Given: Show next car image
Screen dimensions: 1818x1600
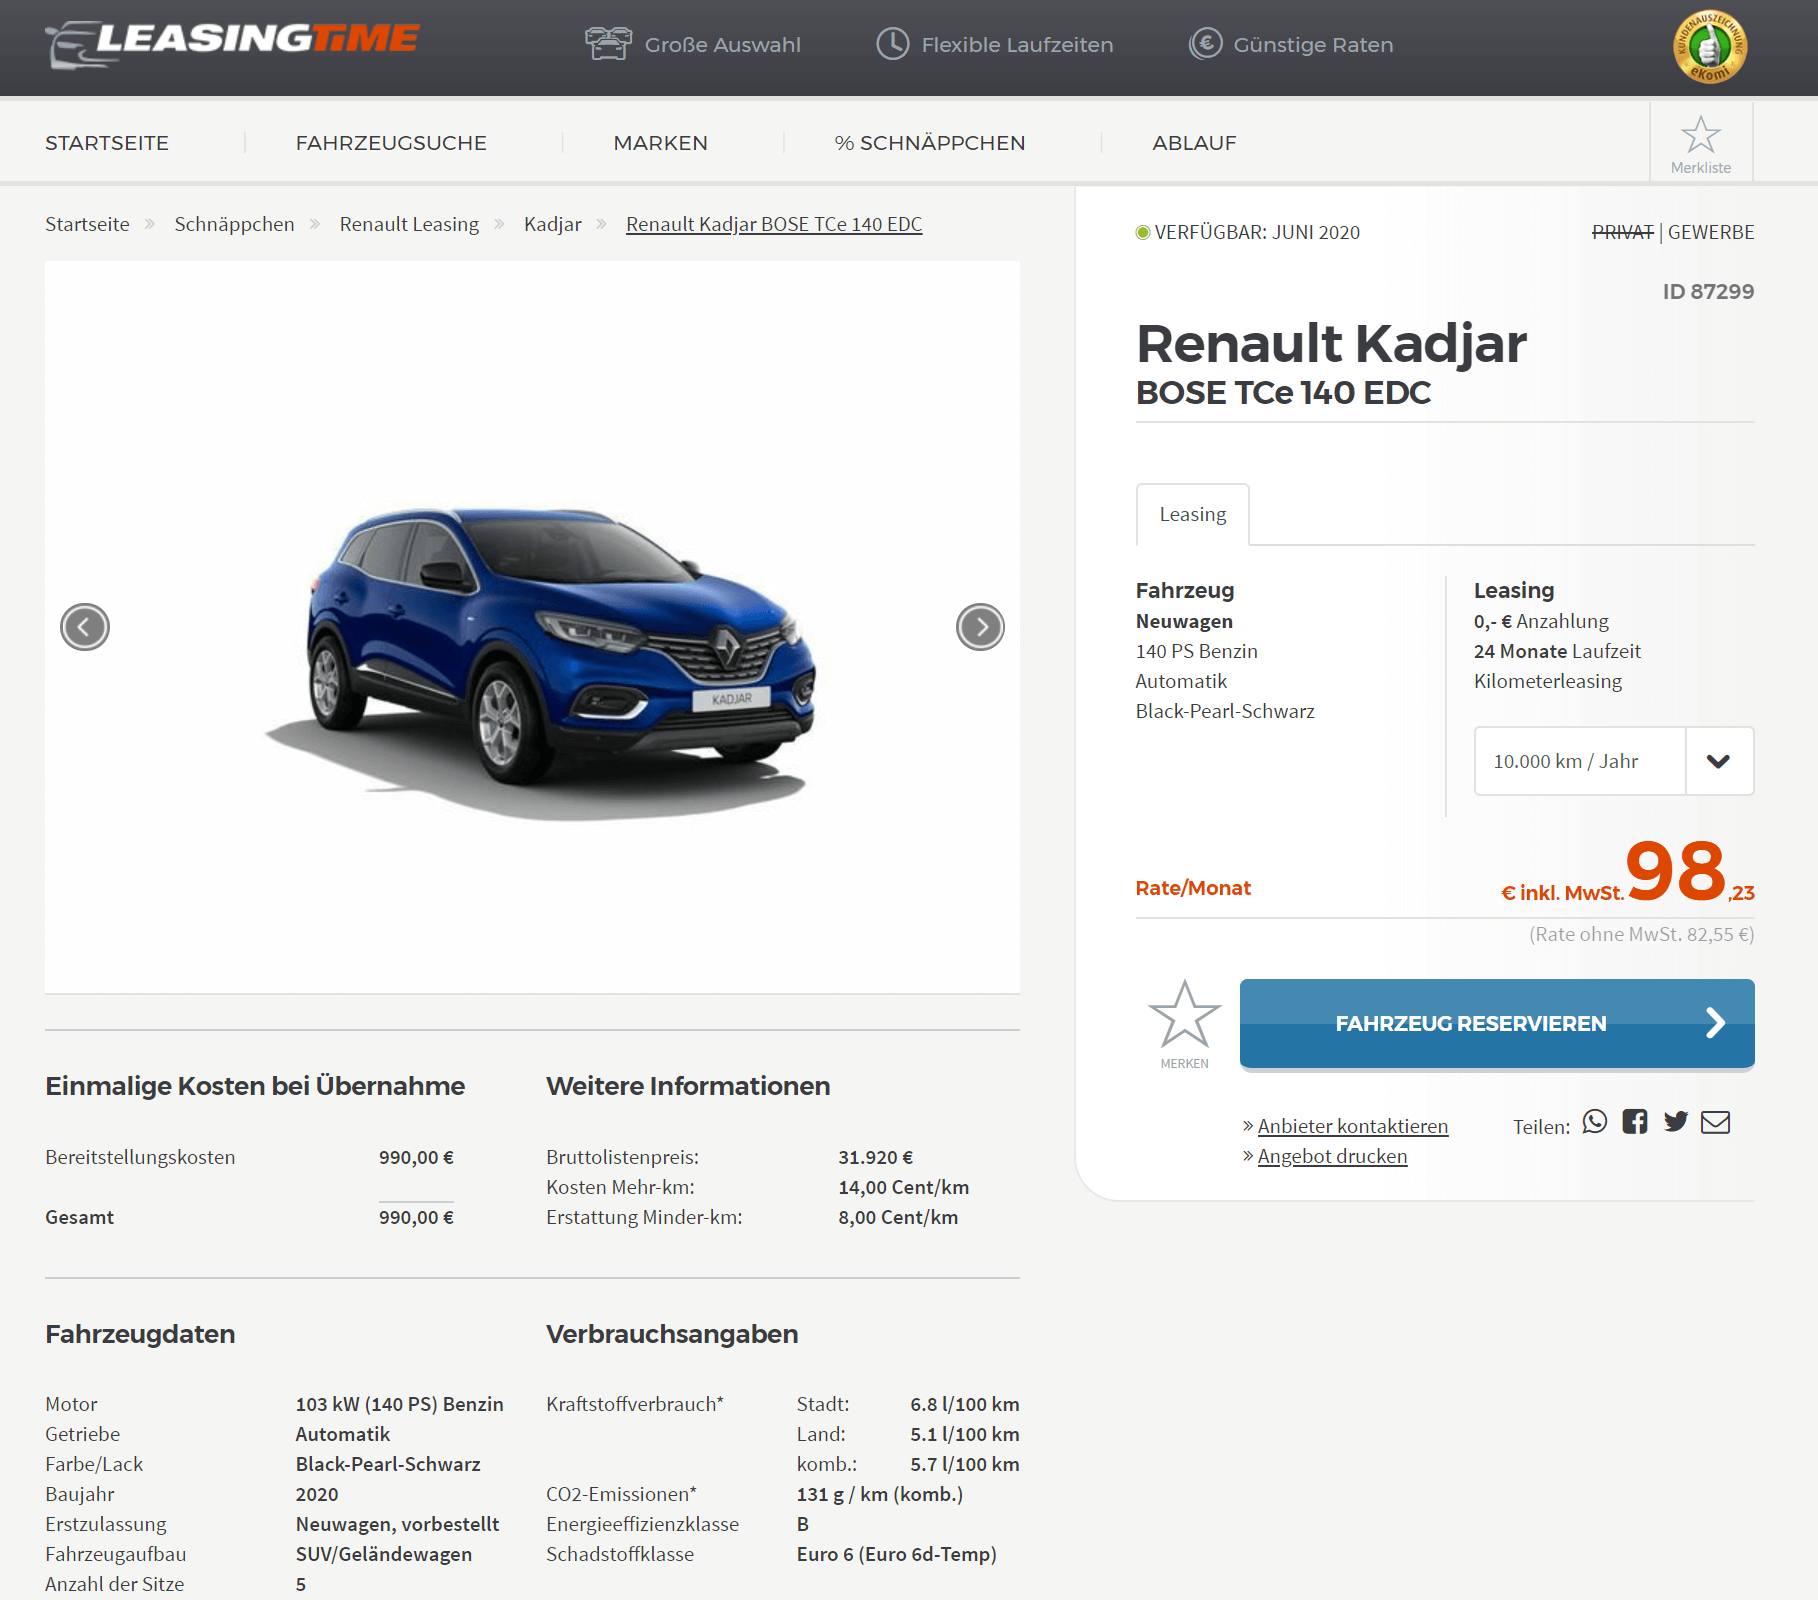Looking at the screenshot, I should [x=980, y=627].
